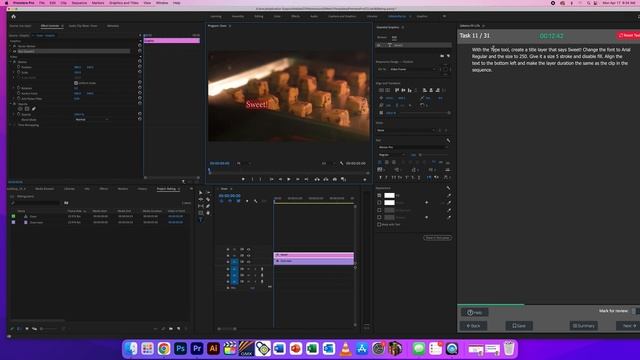This screenshot has height=360, width=640.
Task: Open the Styles None dropdown
Action: pyautogui.click(x=406, y=130)
